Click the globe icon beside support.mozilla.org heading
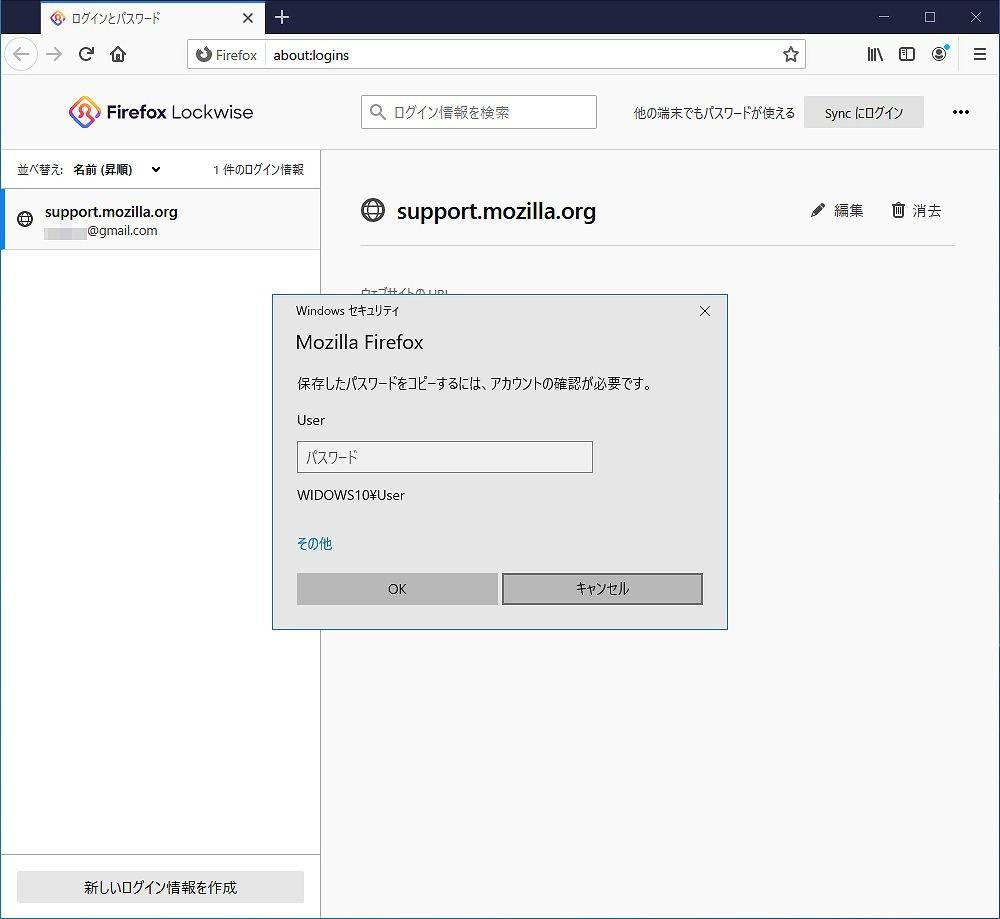Viewport: 1000px width, 919px height. 373,210
